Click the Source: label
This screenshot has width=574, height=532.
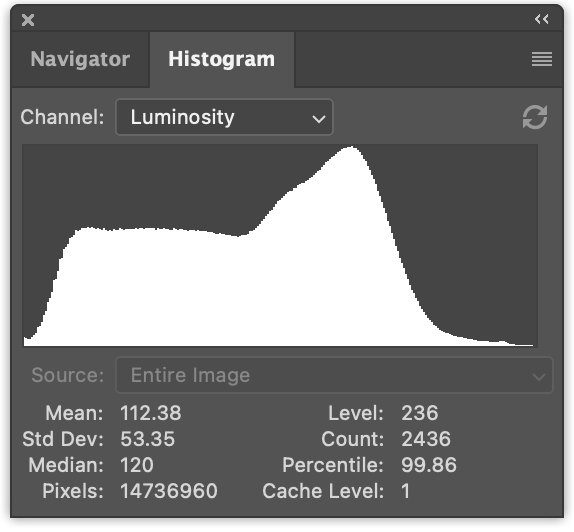pos(68,375)
